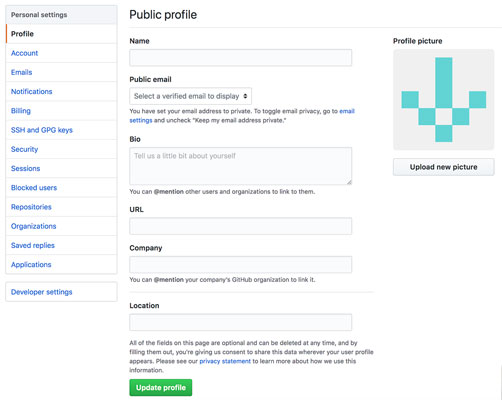Click the teal identicon profile picture
Screen dimensions: 502x400
click(x=443, y=100)
